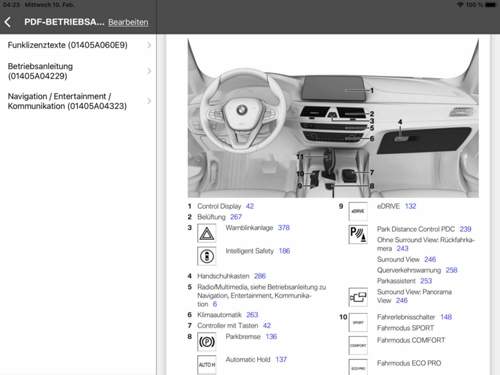The height and width of the screenshot is (375, 500).
Task: Expand chevron next to Navigation / Entertainment
Action: pos(149,101)
